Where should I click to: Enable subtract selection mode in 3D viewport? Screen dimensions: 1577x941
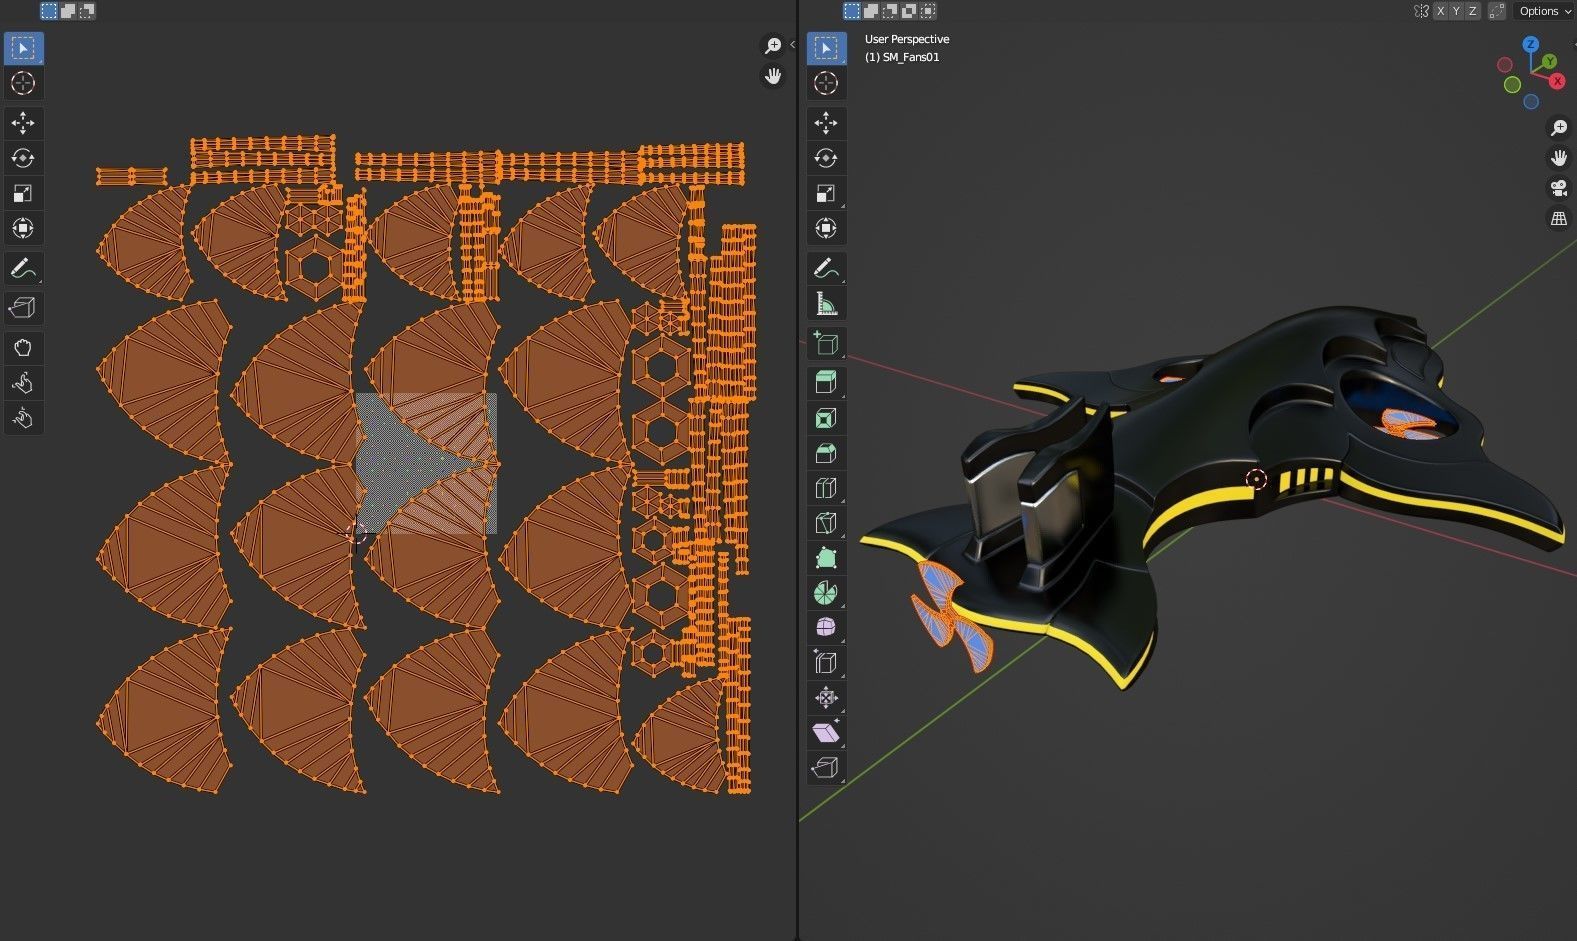[890, 11]
